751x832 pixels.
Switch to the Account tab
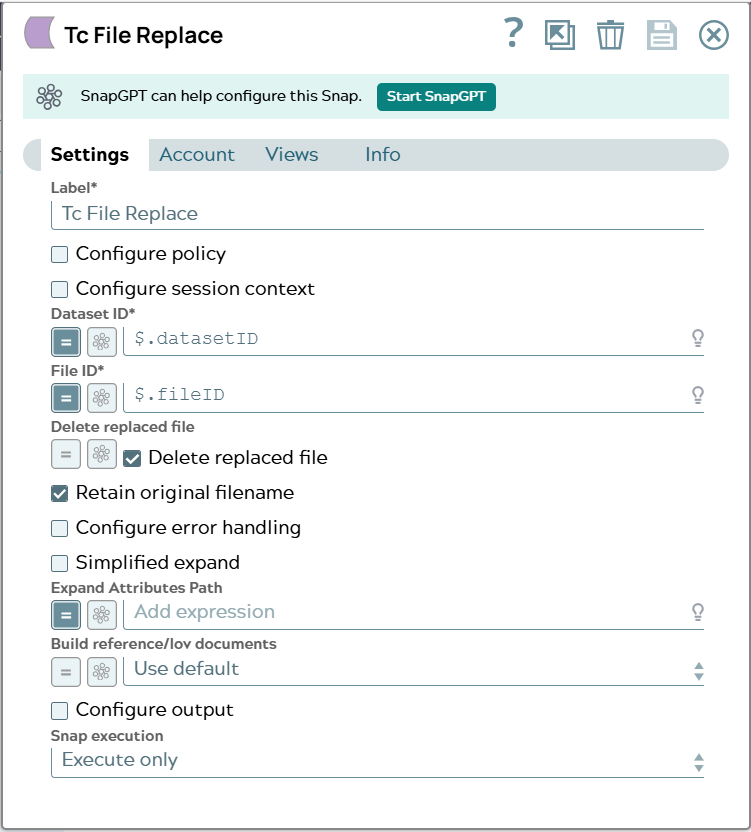[x=197, y=155]
